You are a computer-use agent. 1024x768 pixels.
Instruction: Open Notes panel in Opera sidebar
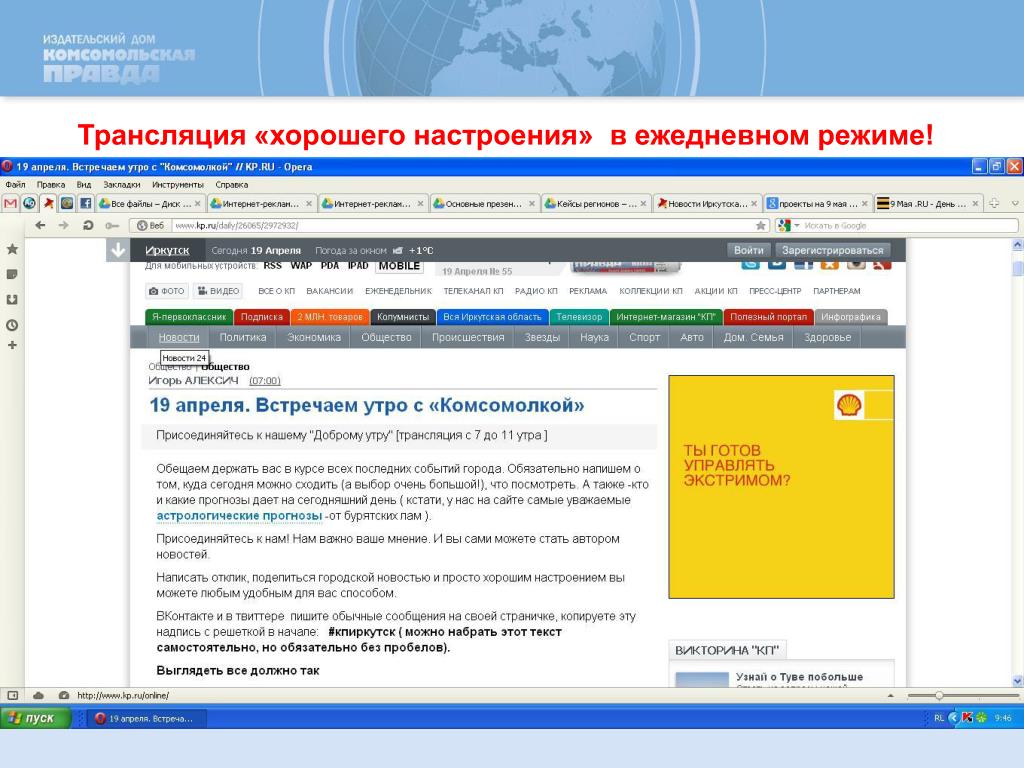tap(12, 274)
